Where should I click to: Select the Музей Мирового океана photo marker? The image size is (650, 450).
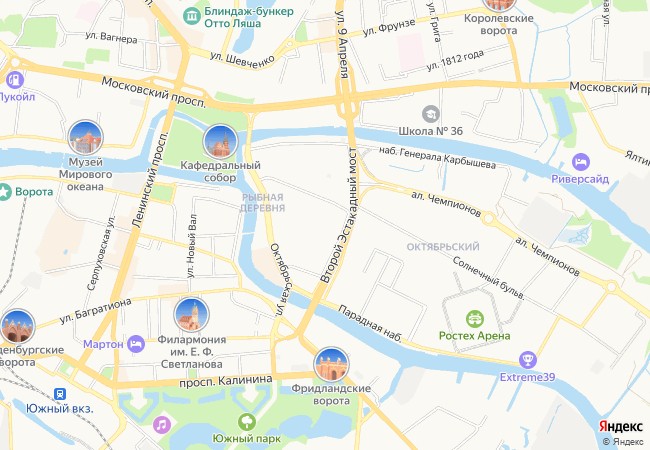click(85, 138)
